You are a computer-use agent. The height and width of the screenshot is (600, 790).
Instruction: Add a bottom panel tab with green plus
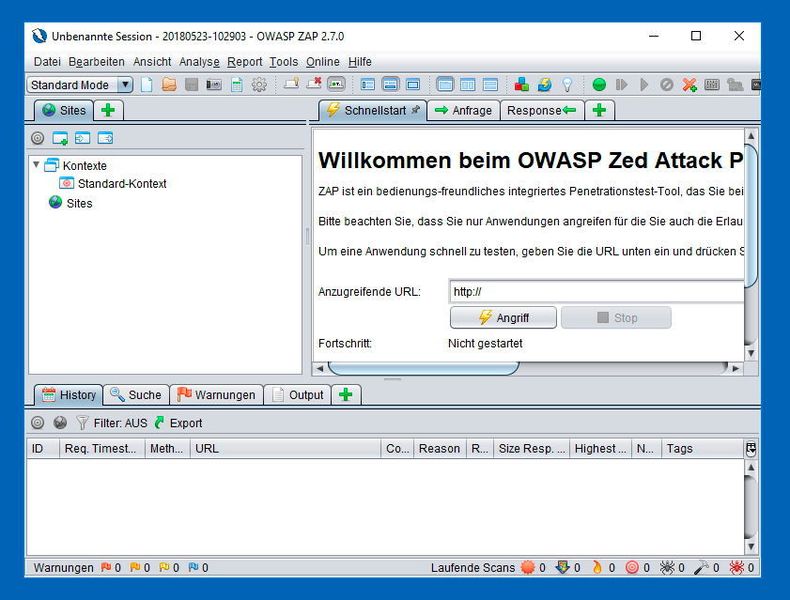tap(346, 395)
